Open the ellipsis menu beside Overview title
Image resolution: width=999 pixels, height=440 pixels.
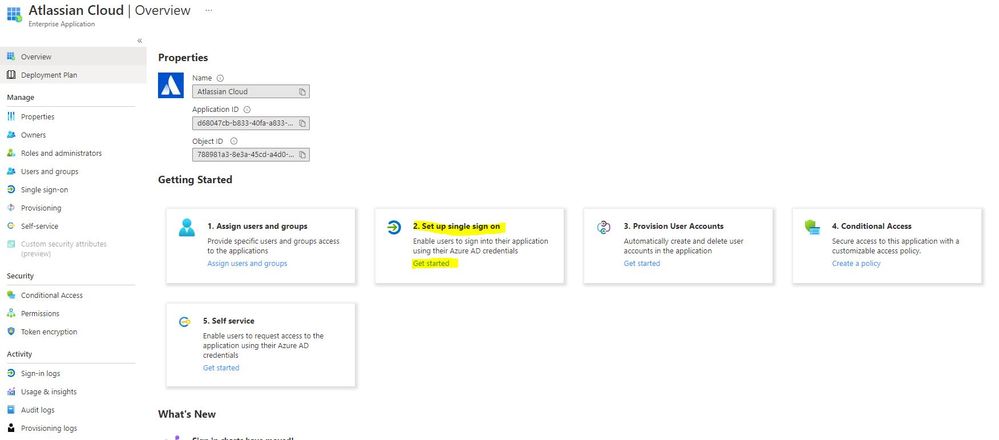point(209,11)
